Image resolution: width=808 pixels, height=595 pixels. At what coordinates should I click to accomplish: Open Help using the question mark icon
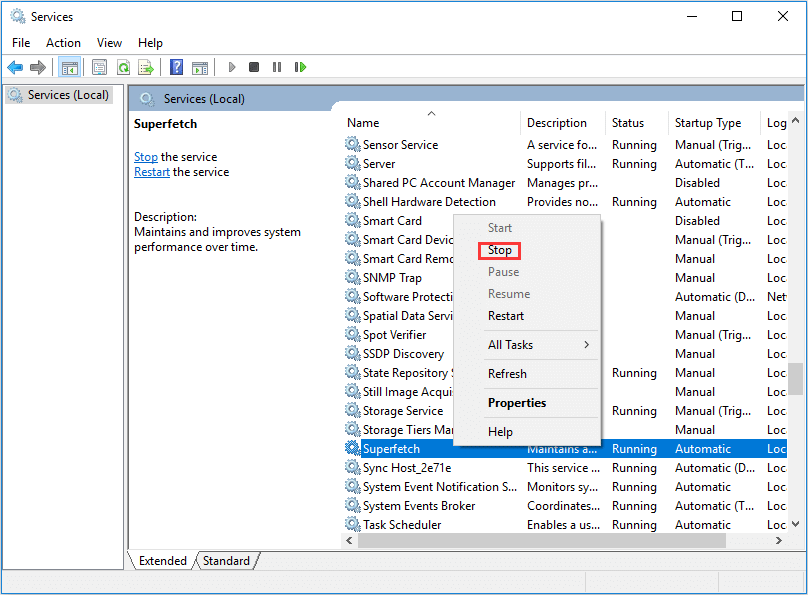coord(174,67)
